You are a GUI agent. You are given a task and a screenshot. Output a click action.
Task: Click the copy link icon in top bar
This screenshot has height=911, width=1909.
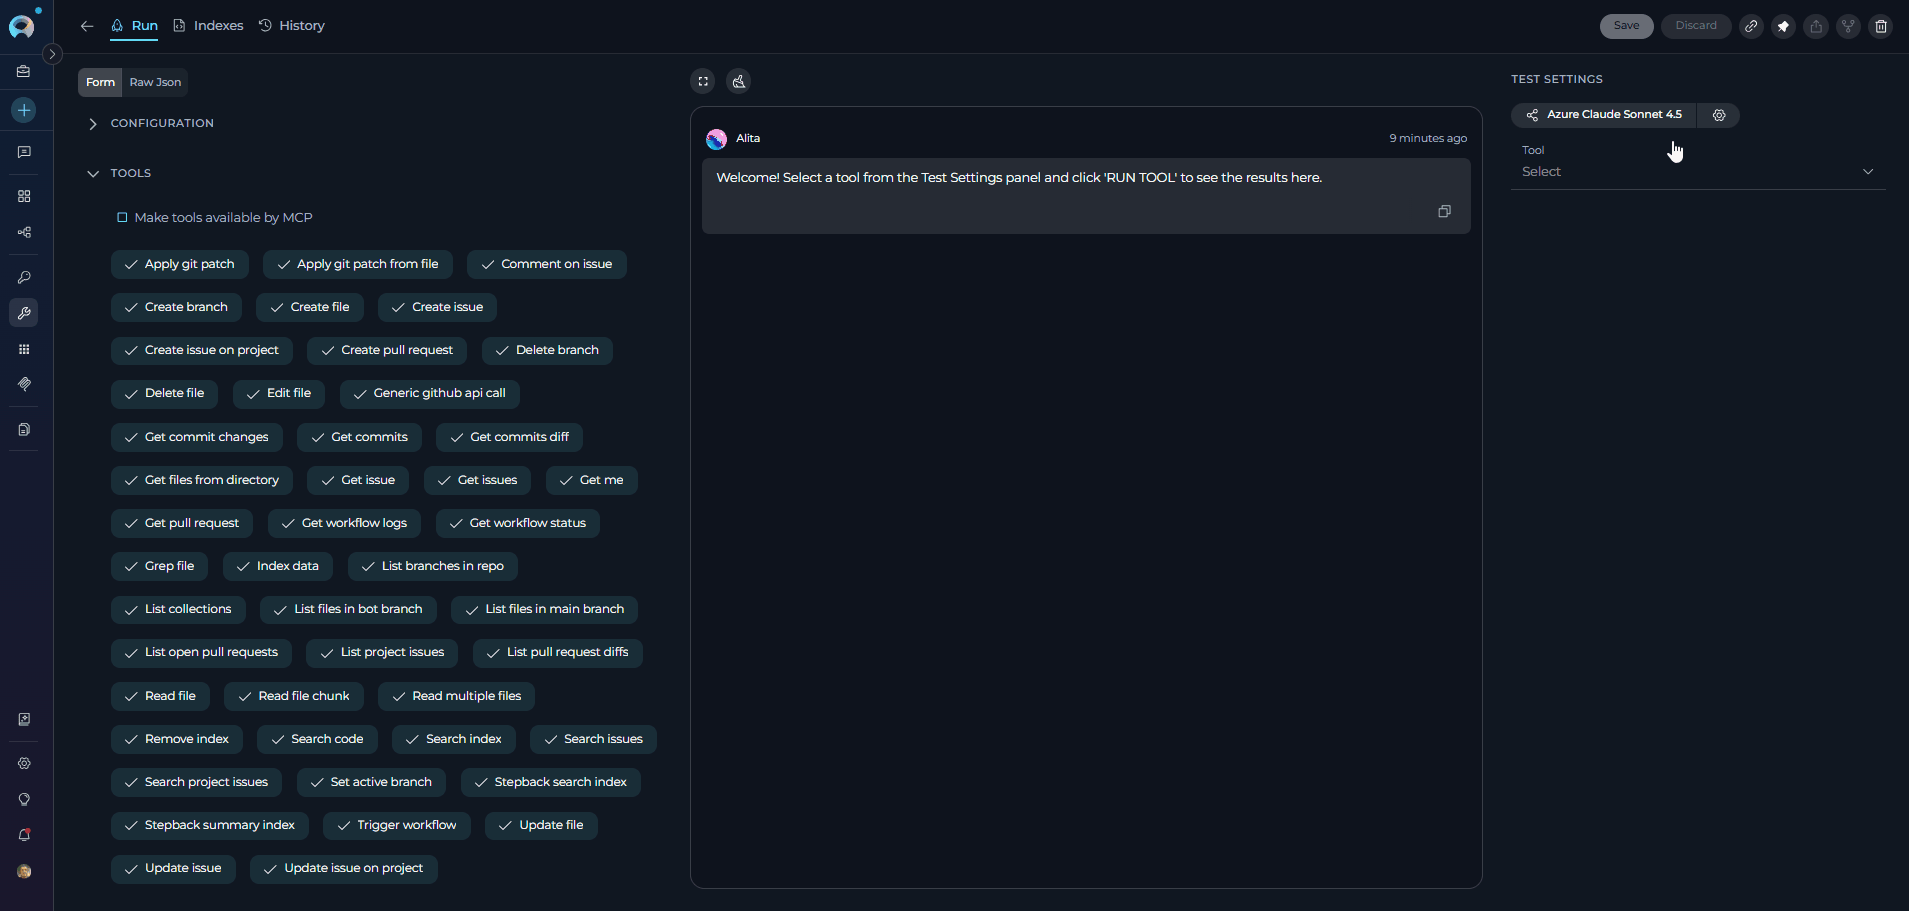pyautogui.click(x=1751, y=26)
